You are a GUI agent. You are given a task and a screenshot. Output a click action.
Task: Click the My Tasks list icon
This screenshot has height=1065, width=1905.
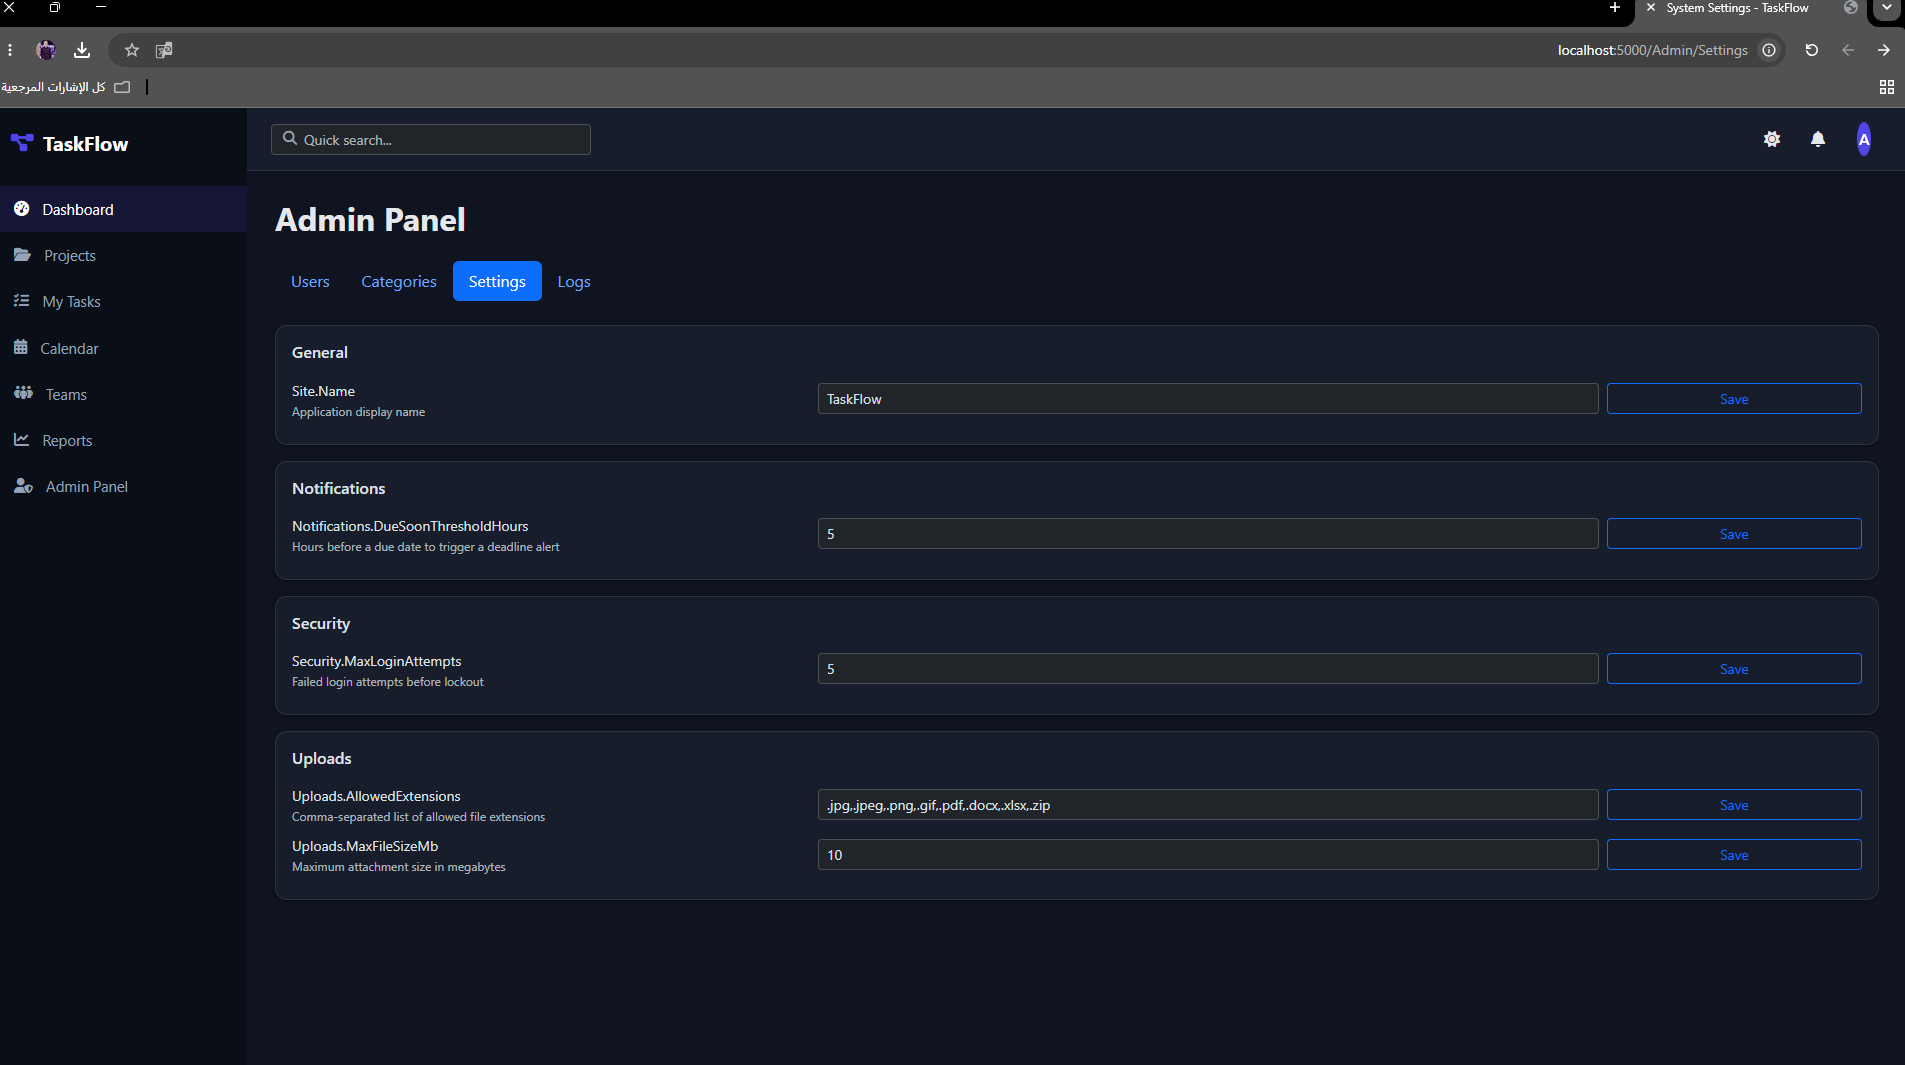pos(21,301)
